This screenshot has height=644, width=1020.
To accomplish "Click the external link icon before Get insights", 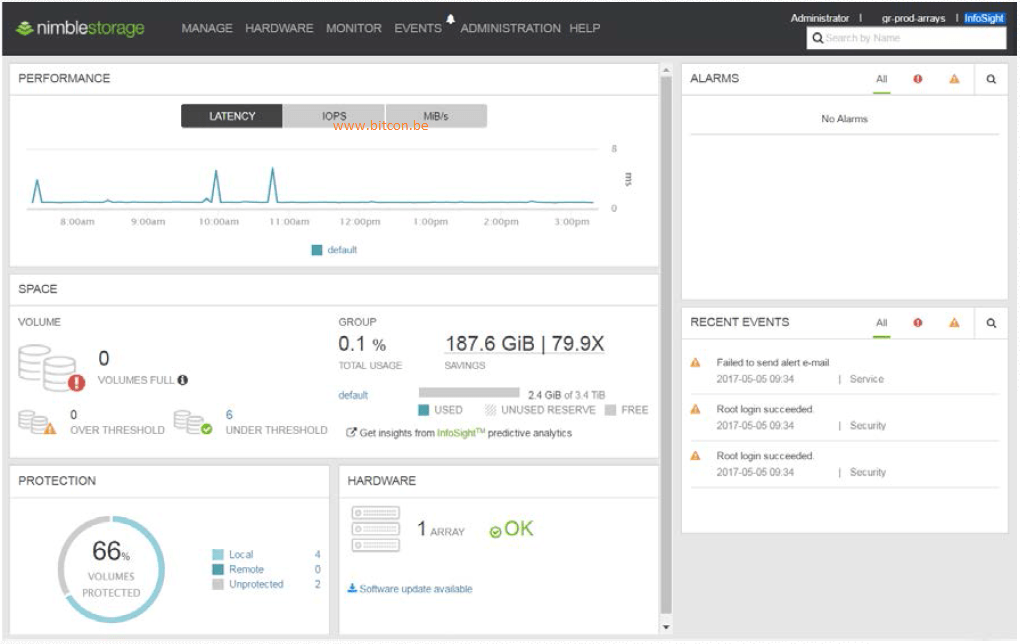I will (351, 433).
